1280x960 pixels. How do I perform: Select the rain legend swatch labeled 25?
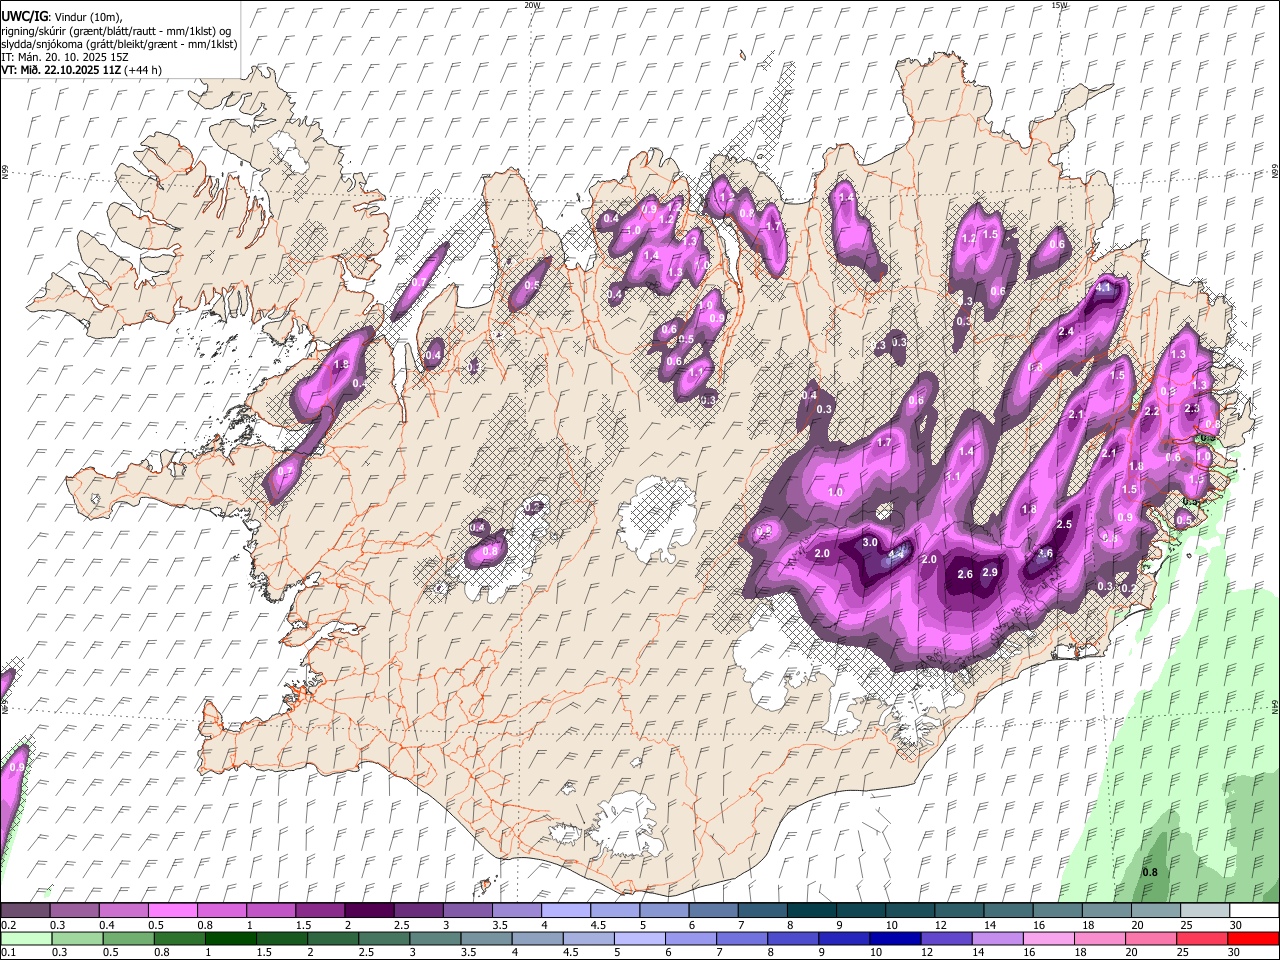pyautogui.click(x=1202, y=938)
